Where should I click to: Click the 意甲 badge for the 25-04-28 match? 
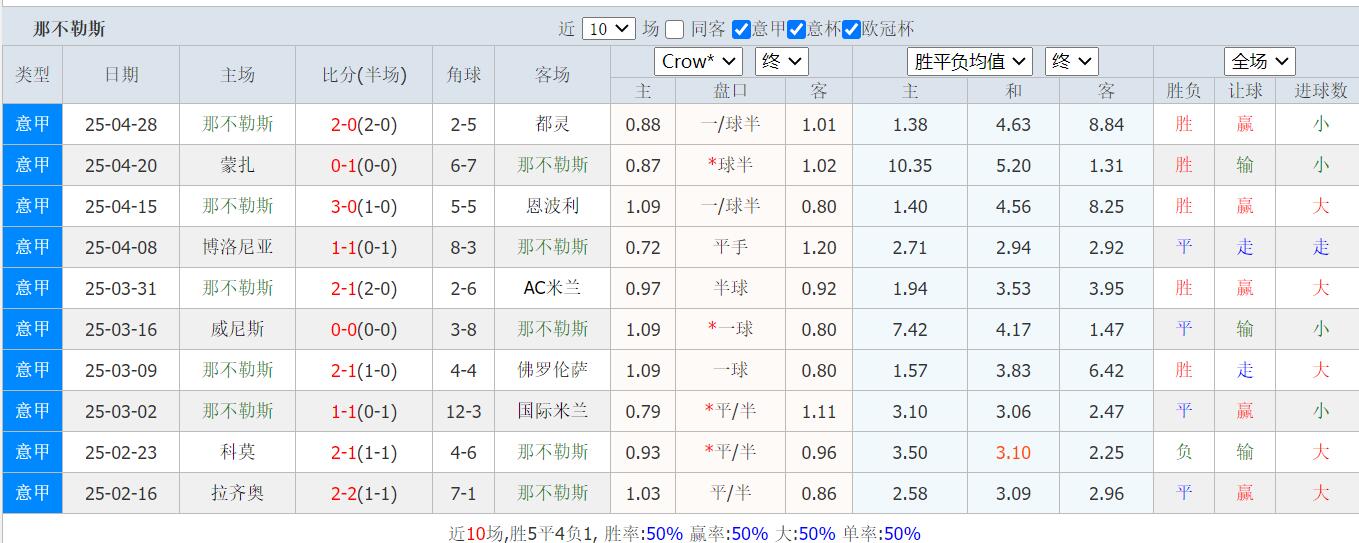[x=32, y=125]
